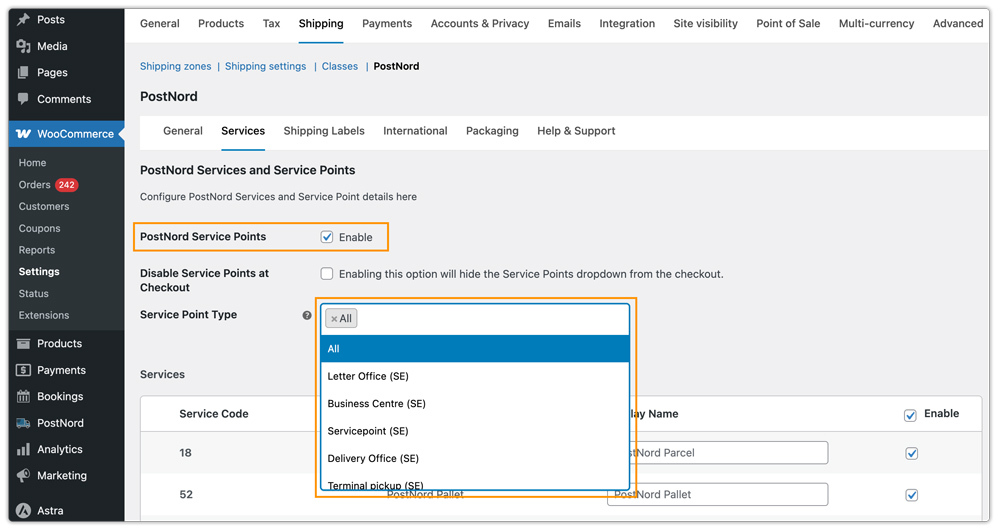
Task: Open the Shipping settings tab
Action: [321, 24]
